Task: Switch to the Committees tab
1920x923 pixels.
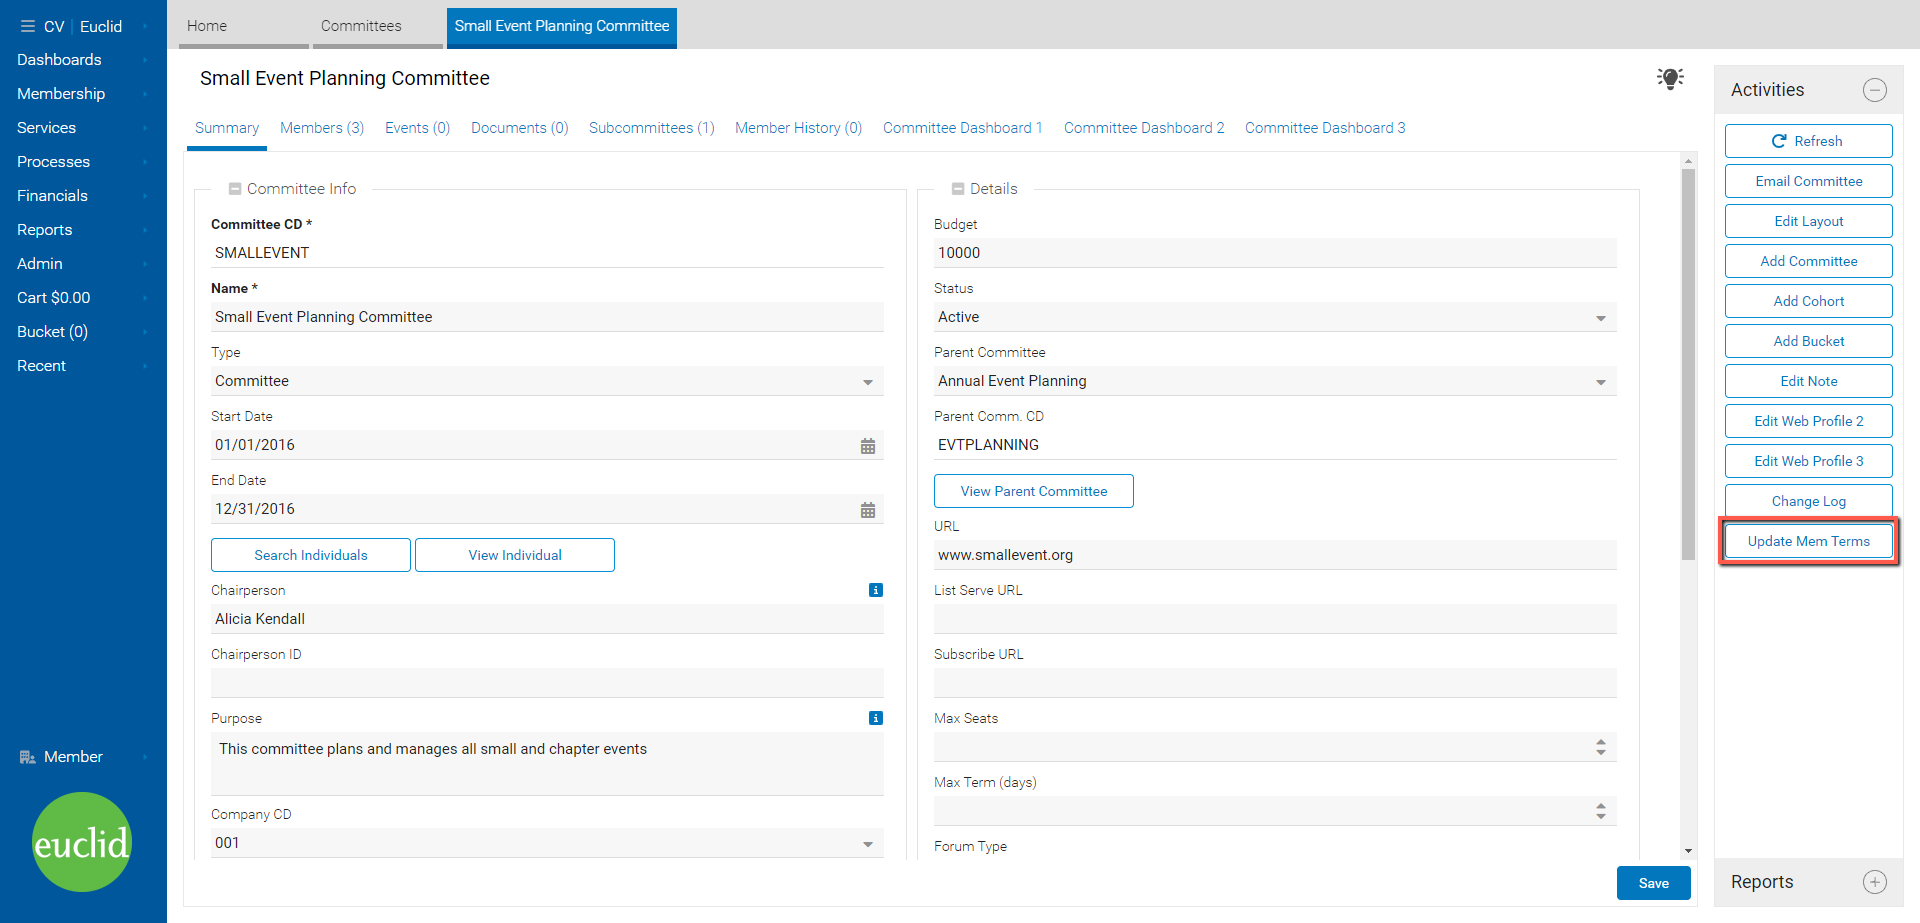Action: click(x=378, y=27)
